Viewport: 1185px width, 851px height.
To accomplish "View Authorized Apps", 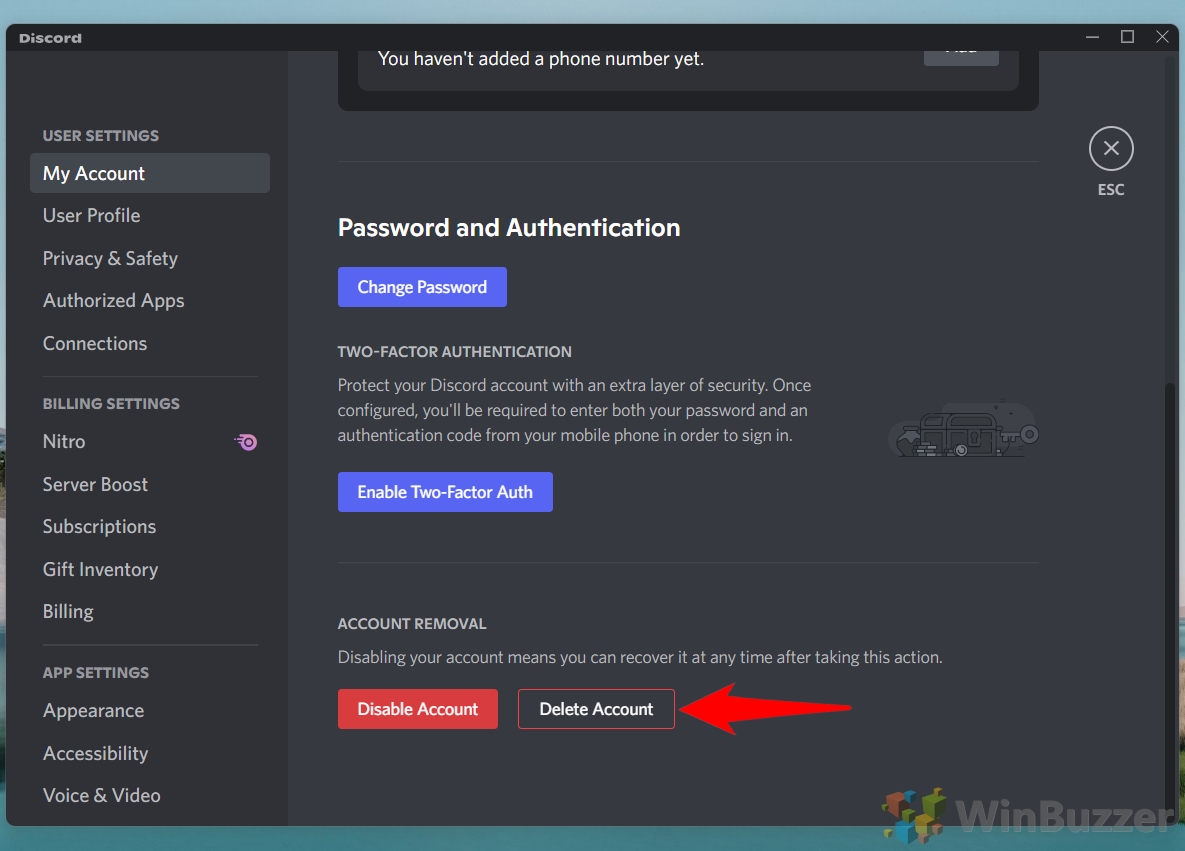I will point(113,300).
